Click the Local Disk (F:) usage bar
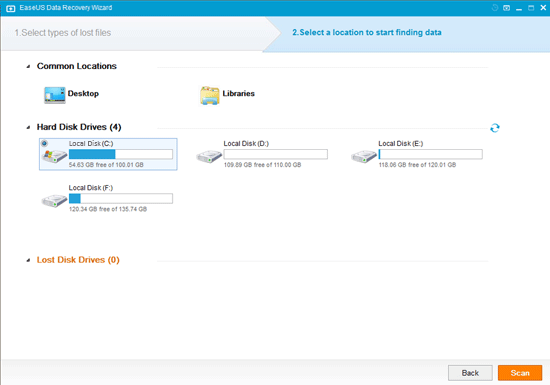The image size is (550, 385). 121,198
